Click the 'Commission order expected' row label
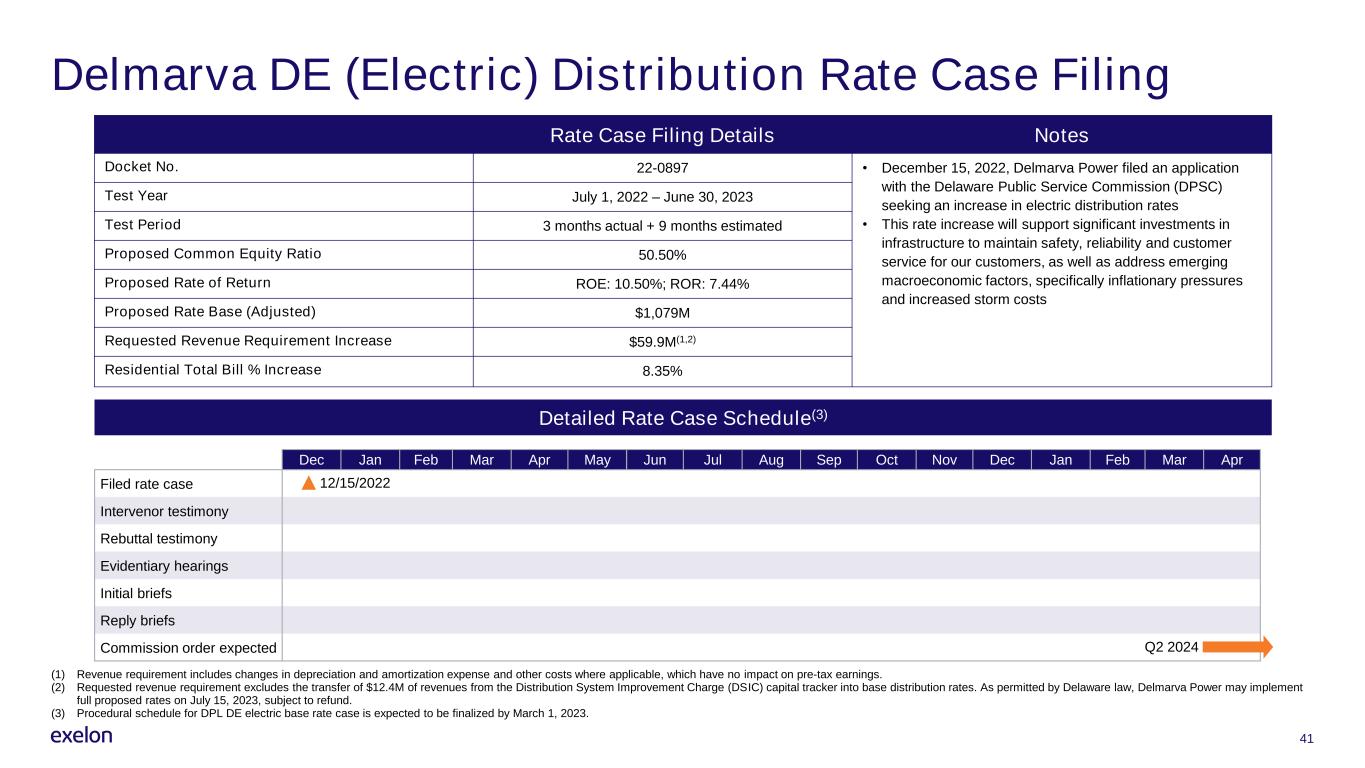Viewport: 1365px width, 768px height. click(x=188, y=647)
